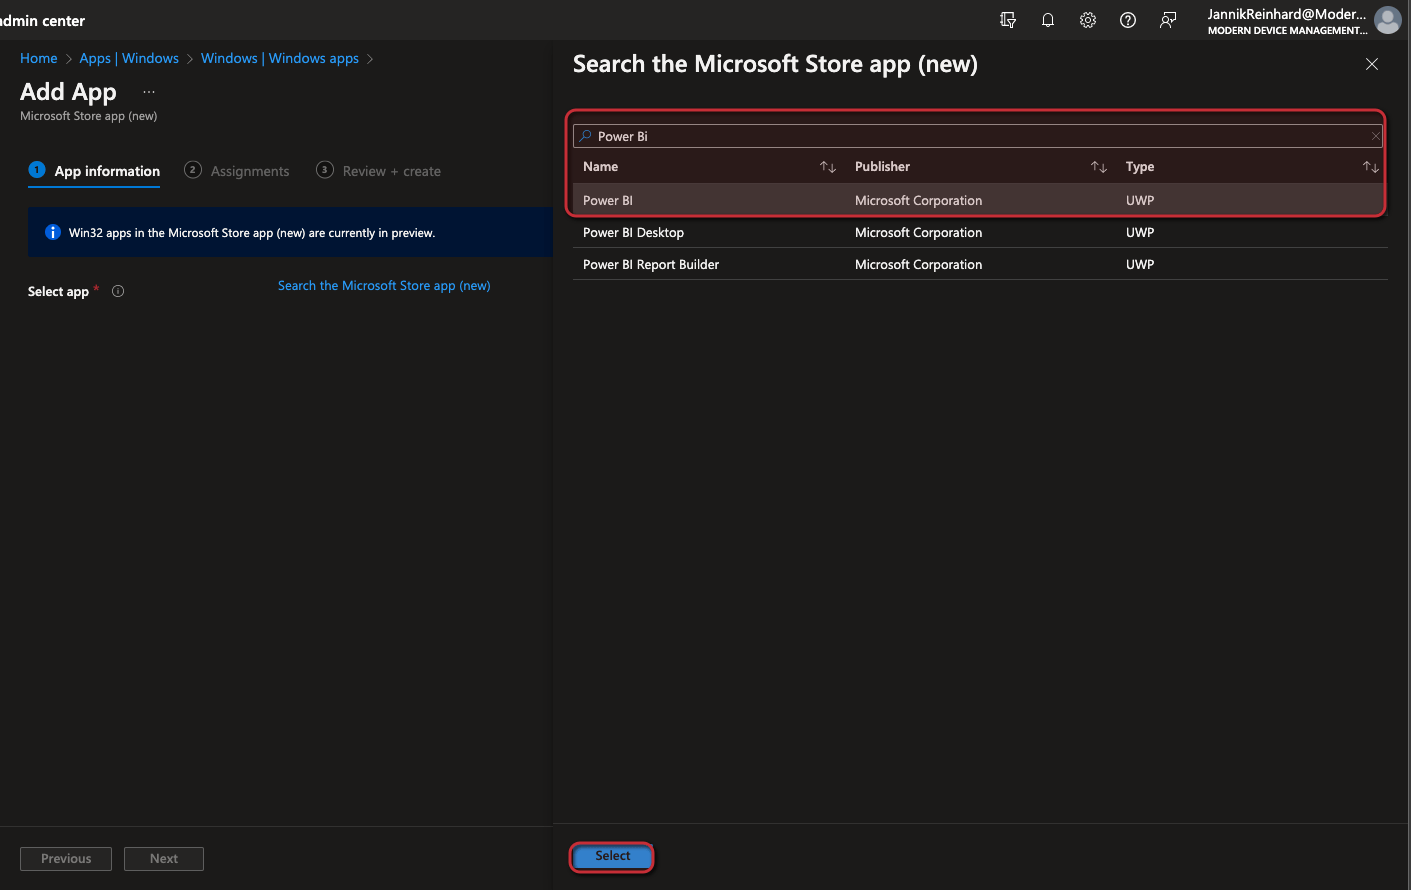
Task: Switch to the App information tab
Action: (x=94, y=171)
